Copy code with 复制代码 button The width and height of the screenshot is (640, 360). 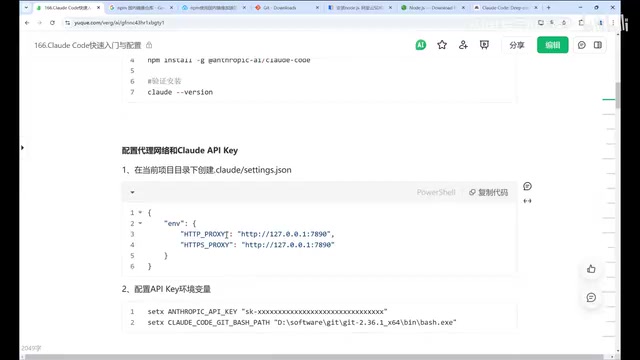click(x=488, y=192)
